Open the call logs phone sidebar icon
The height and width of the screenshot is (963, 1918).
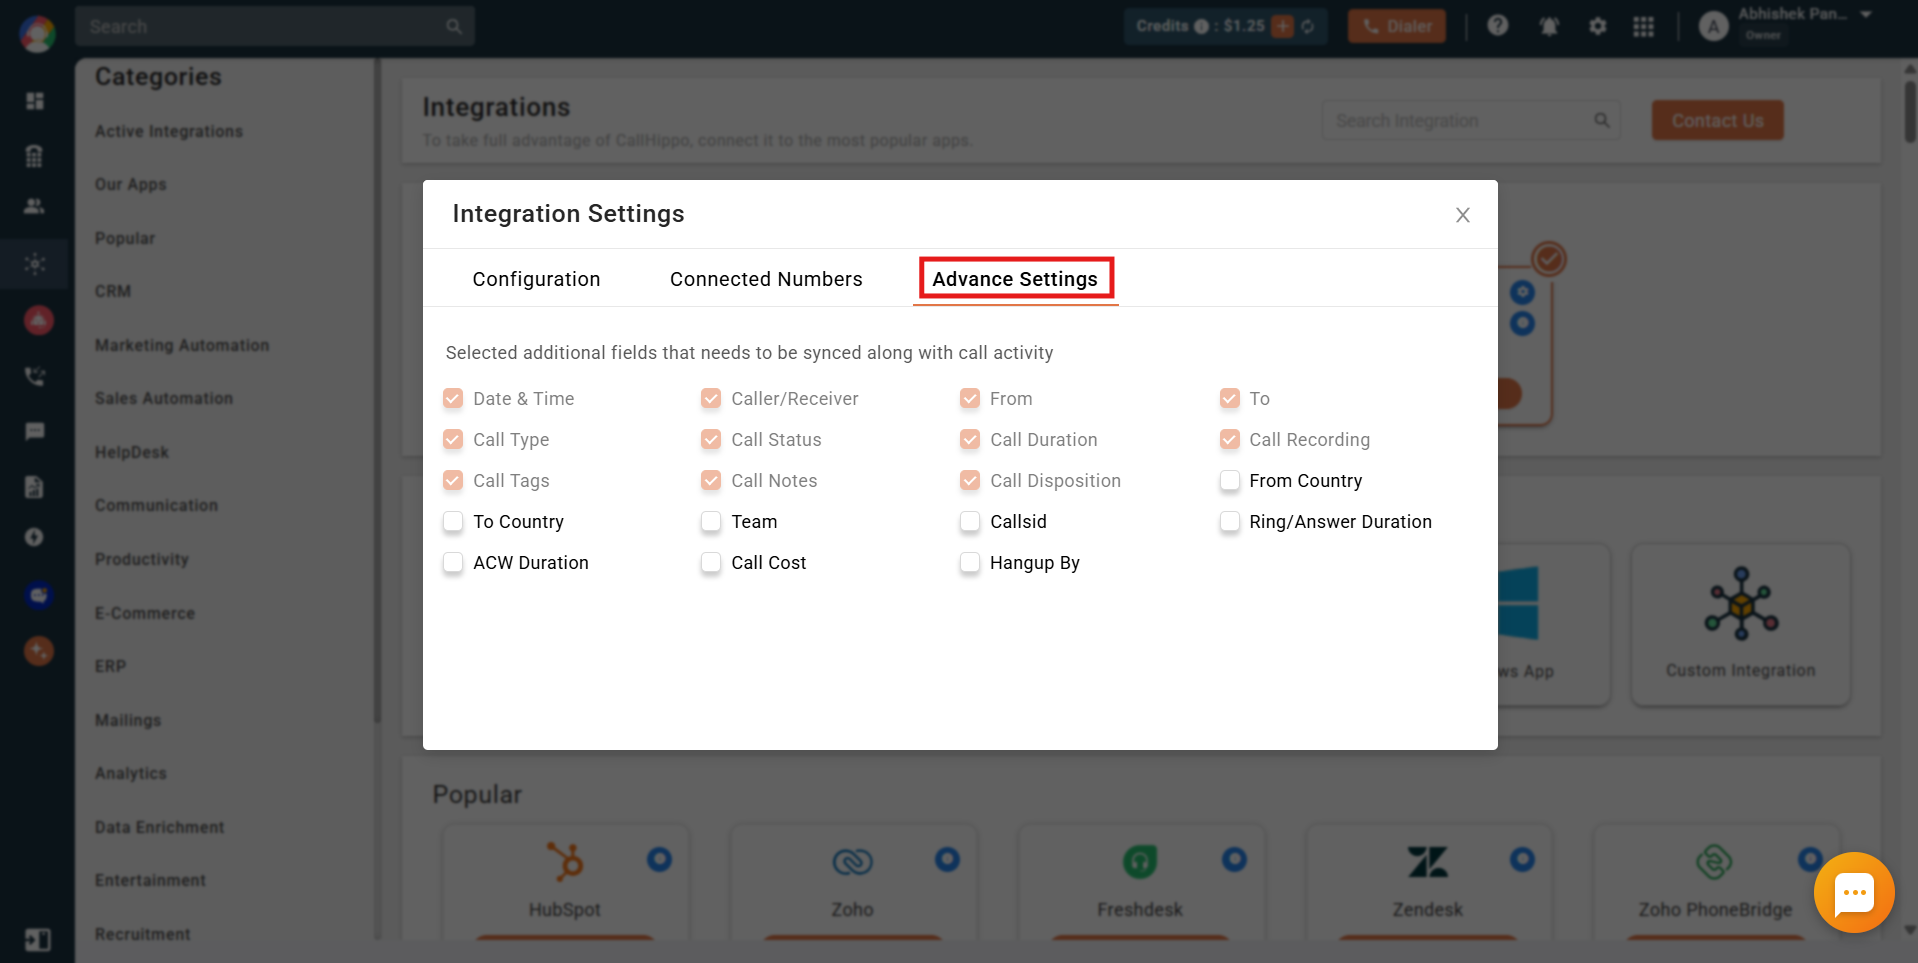[x=35, y=377]
